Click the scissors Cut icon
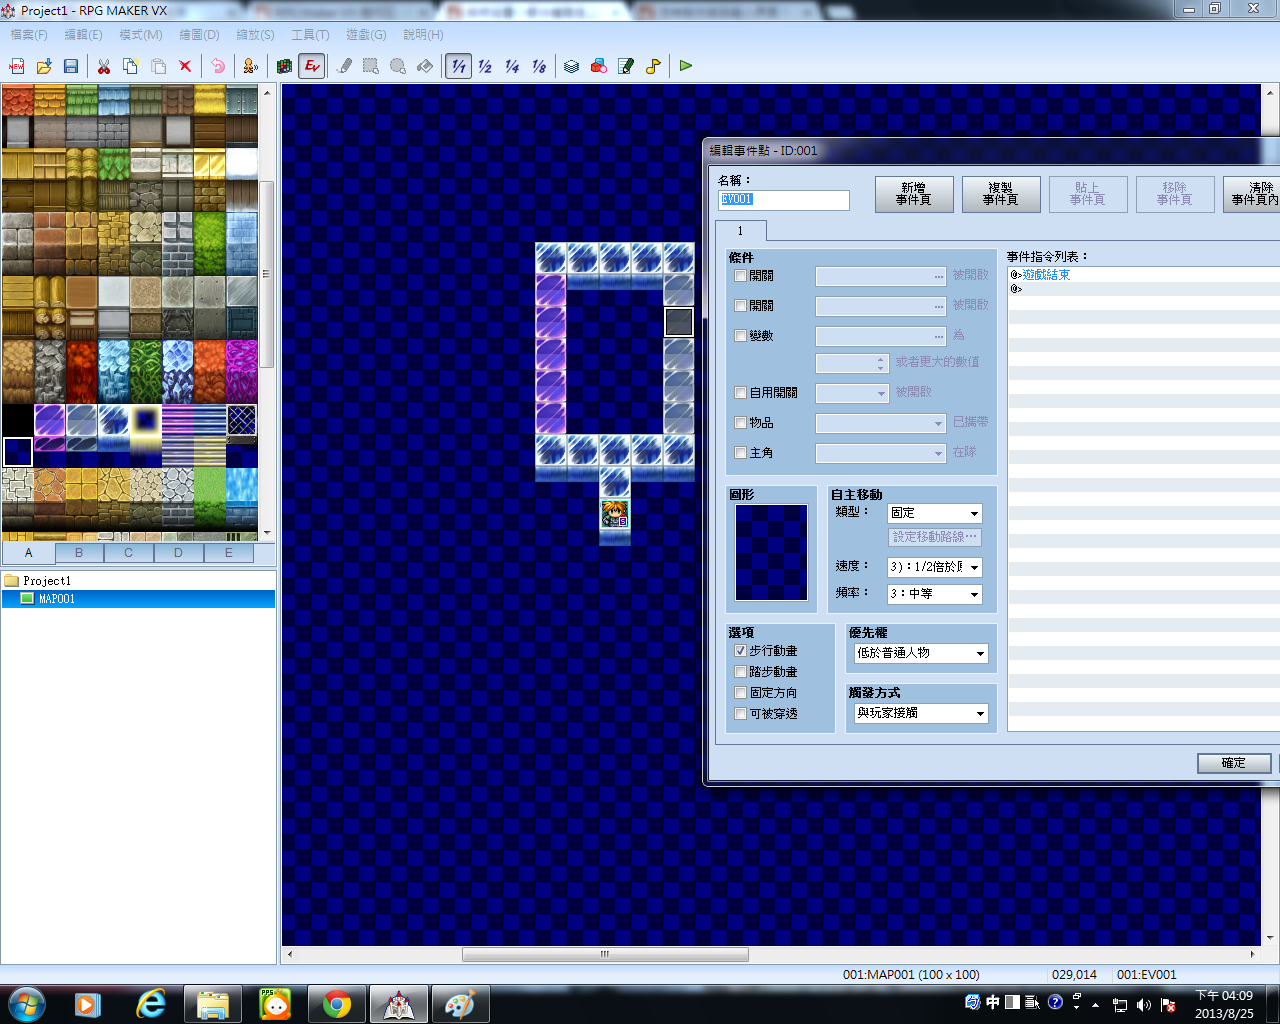This screenshot has width=1280, height=1024. click(104, 66)
